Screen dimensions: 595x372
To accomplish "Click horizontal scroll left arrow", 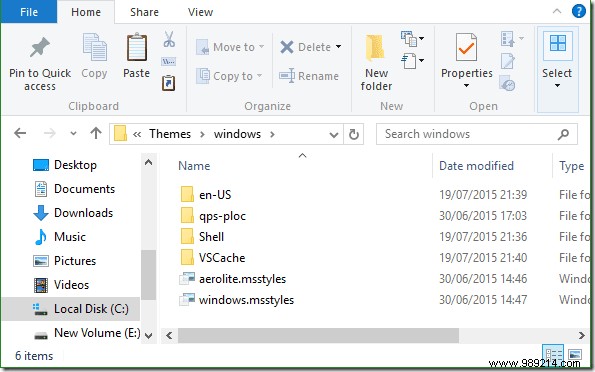I will pos(169,335).
